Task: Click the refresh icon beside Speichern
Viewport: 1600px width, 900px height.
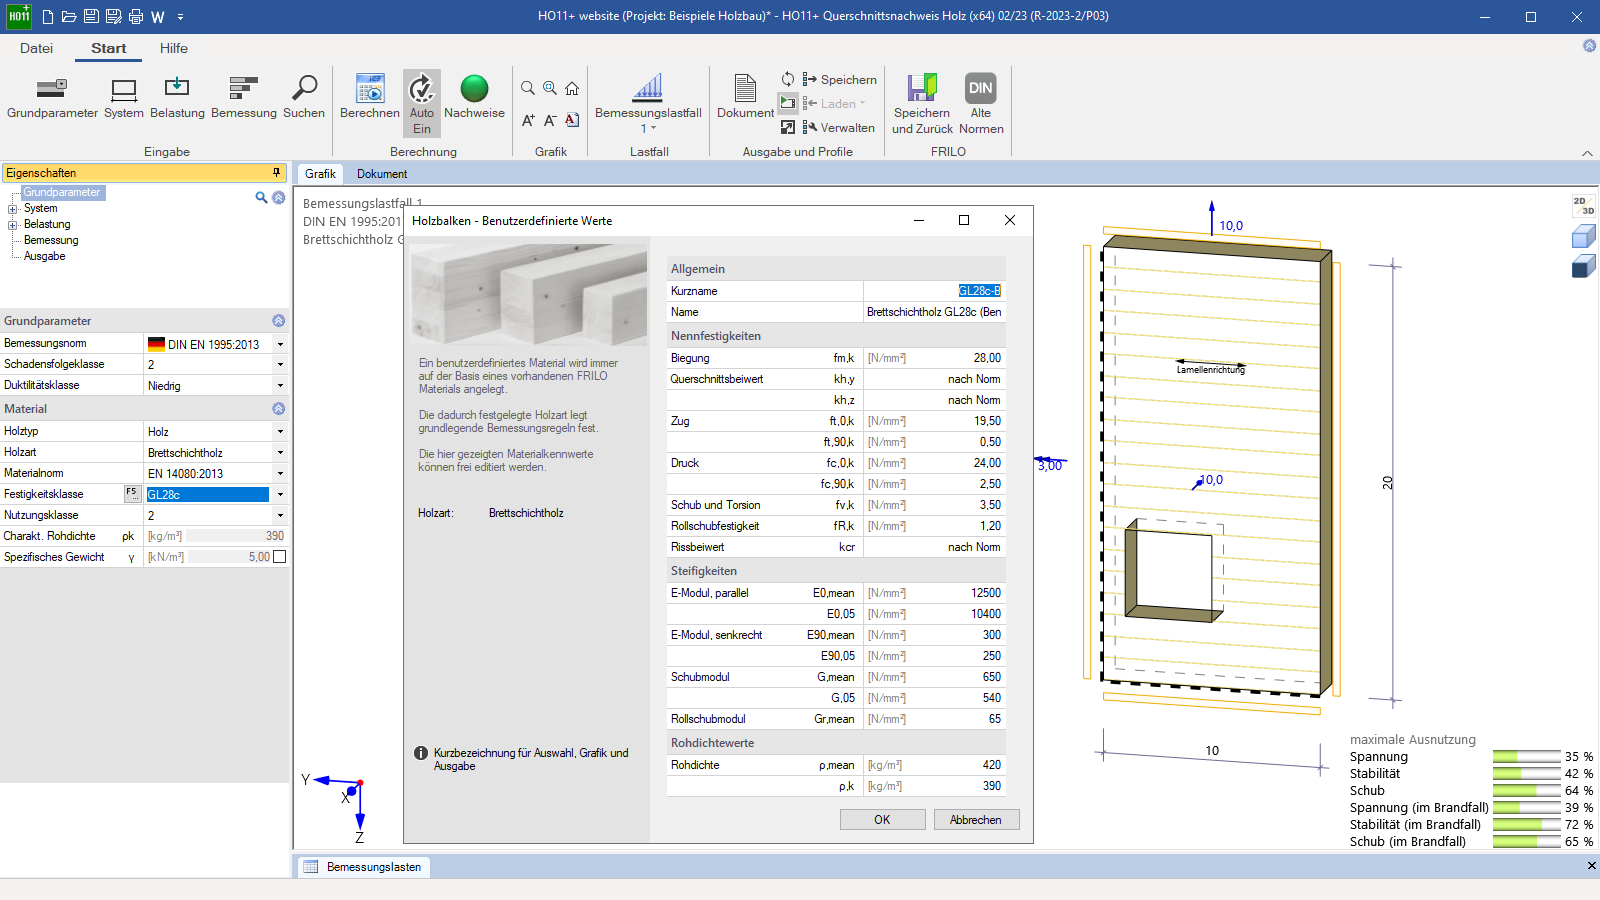Action: pyautogui.click(x=788, y=79)
